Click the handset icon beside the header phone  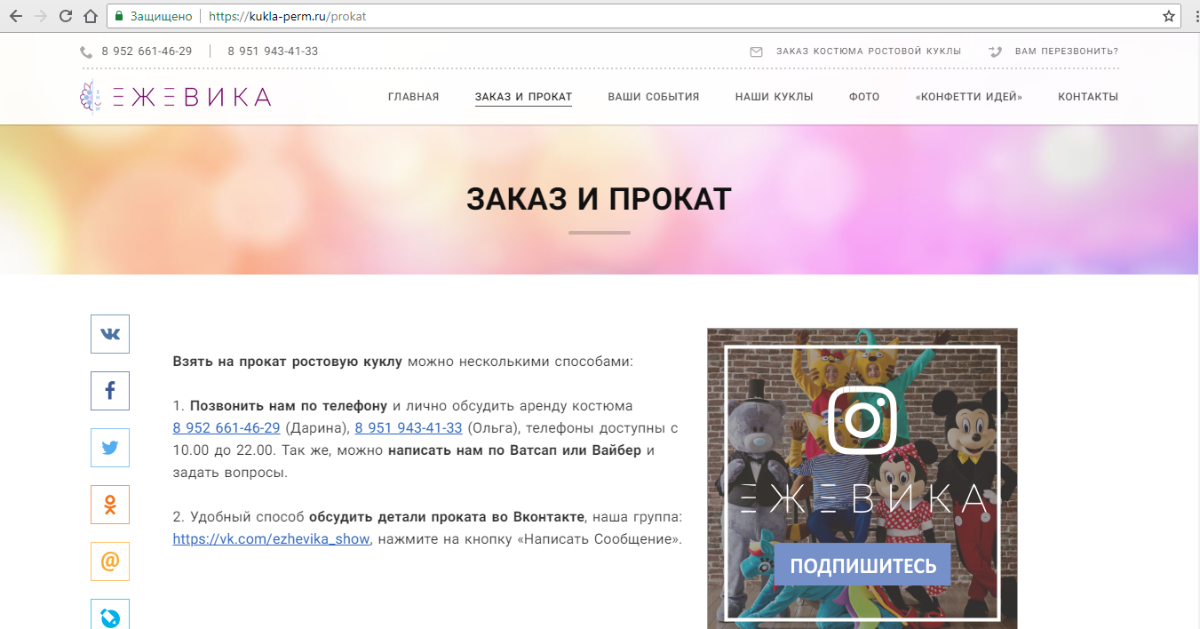point(86,52)
